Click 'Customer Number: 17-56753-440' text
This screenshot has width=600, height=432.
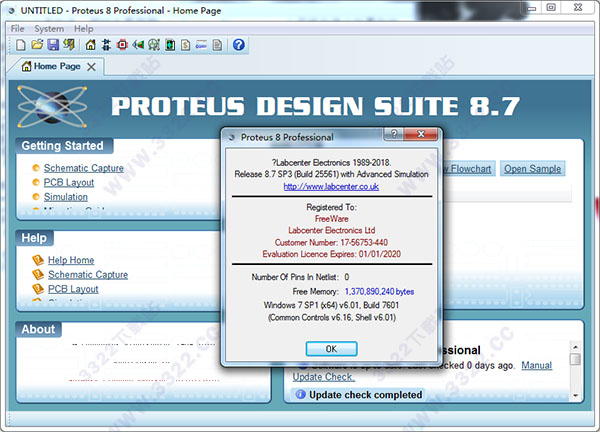[x=331, y=242]
